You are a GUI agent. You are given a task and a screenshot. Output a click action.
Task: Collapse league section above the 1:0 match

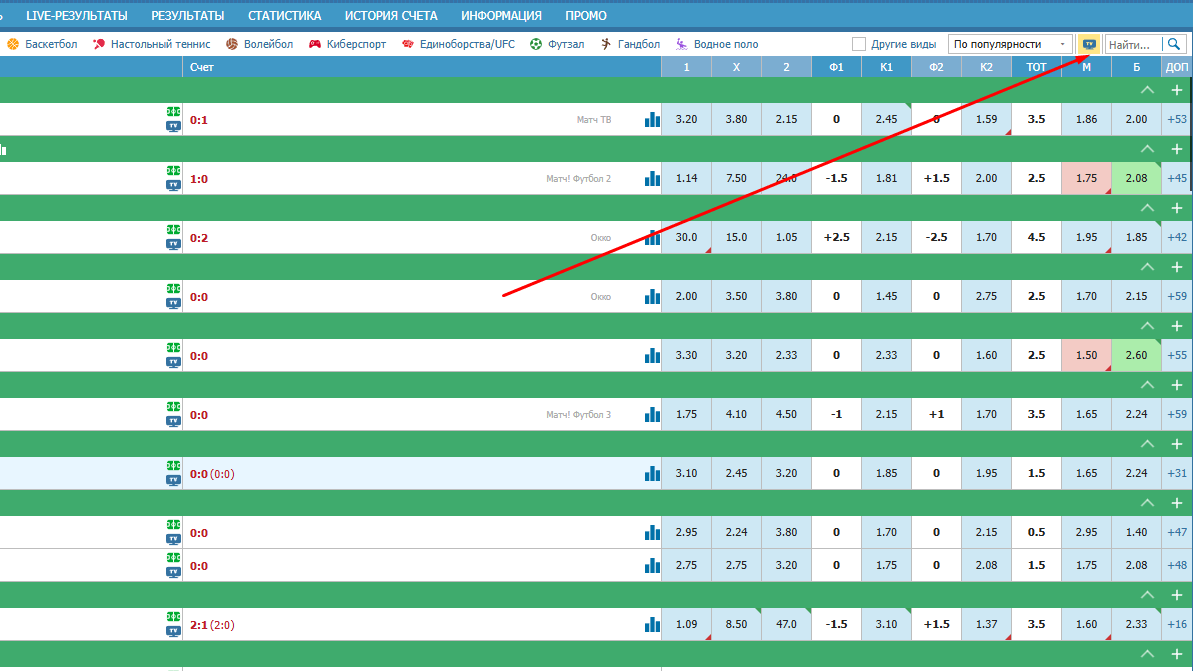point(1147,149)
